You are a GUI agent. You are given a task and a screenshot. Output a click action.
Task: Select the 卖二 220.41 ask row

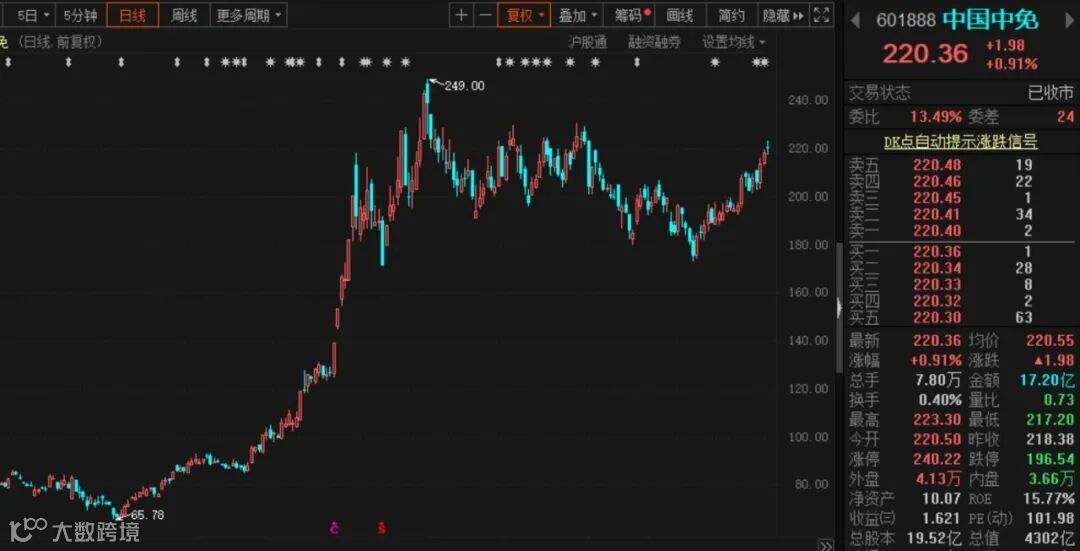click(x=961, y=214)
